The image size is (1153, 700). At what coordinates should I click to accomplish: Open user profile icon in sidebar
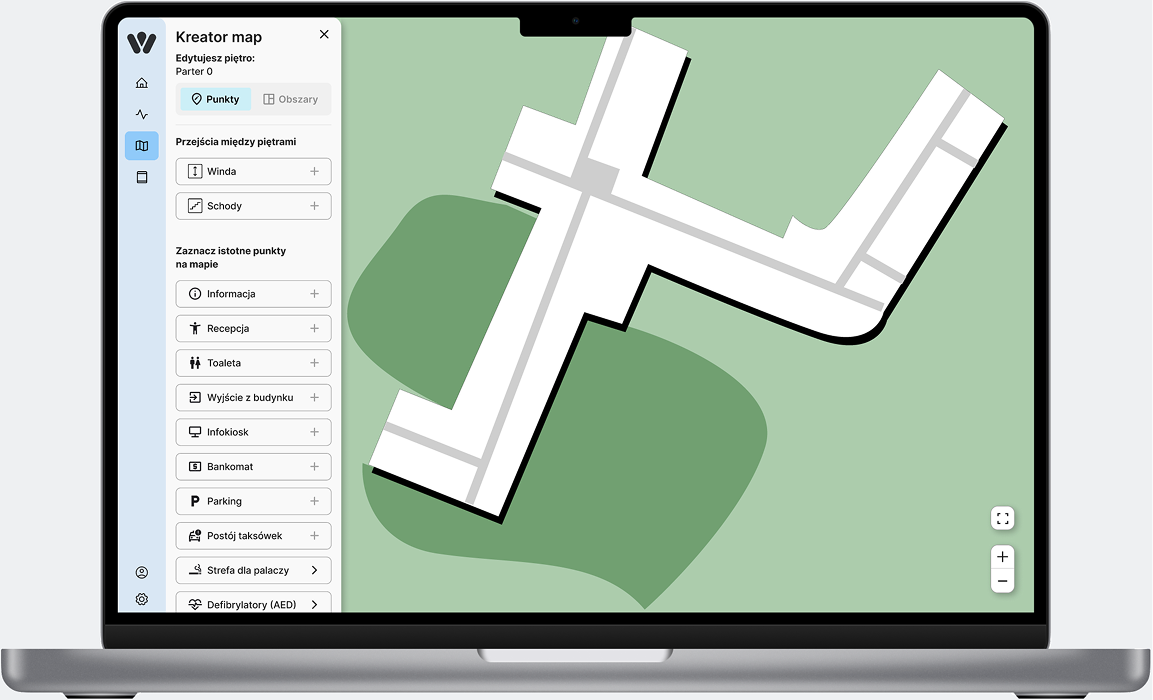click(x=141, y=573)
